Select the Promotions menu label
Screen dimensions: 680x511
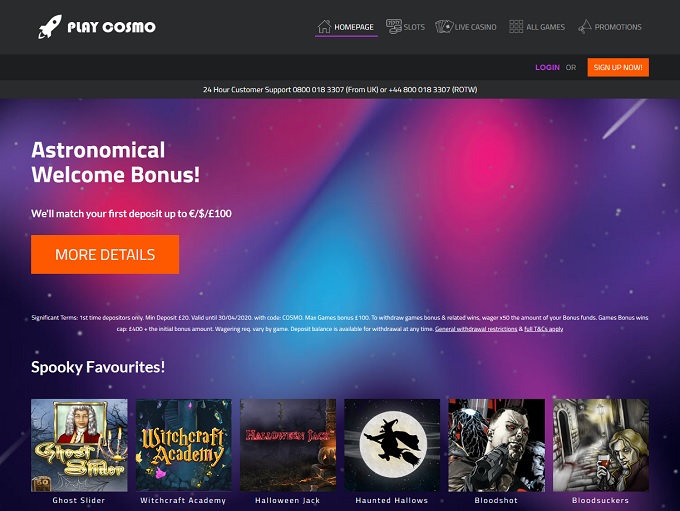click(618, 27)
